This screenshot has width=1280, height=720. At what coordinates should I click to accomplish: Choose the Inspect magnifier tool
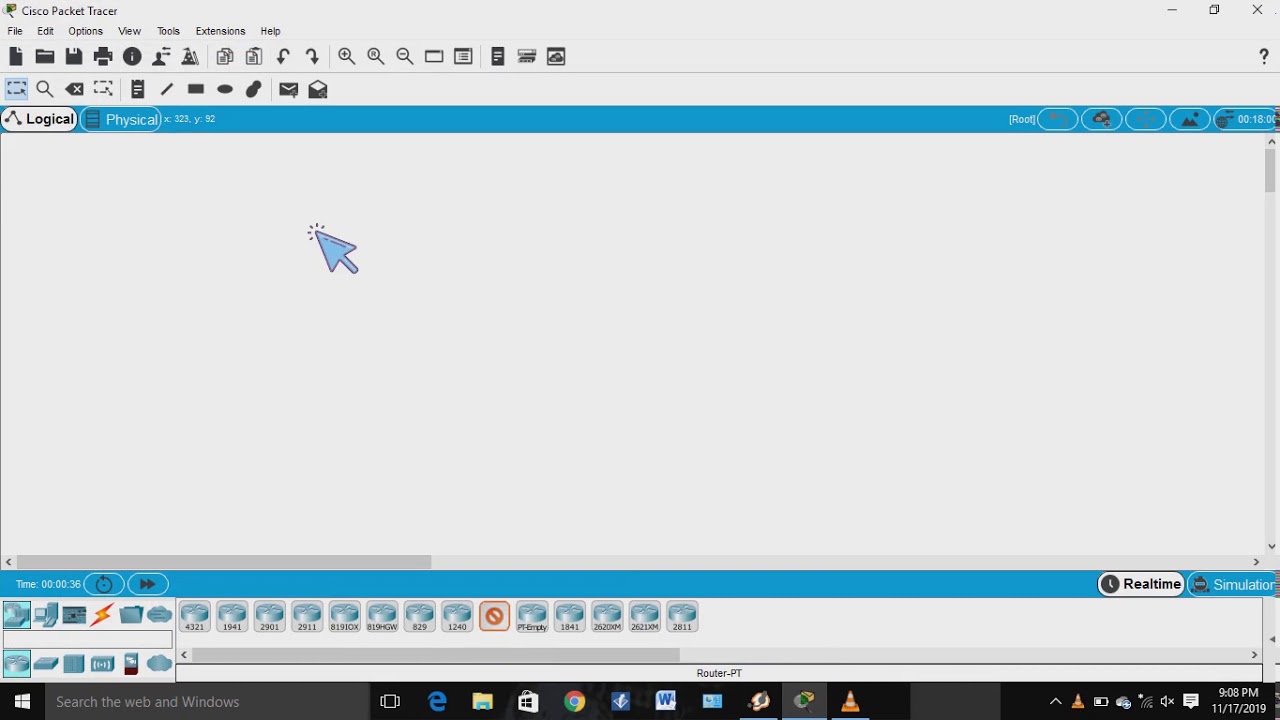pyautogui.click(x=45, y=89)
